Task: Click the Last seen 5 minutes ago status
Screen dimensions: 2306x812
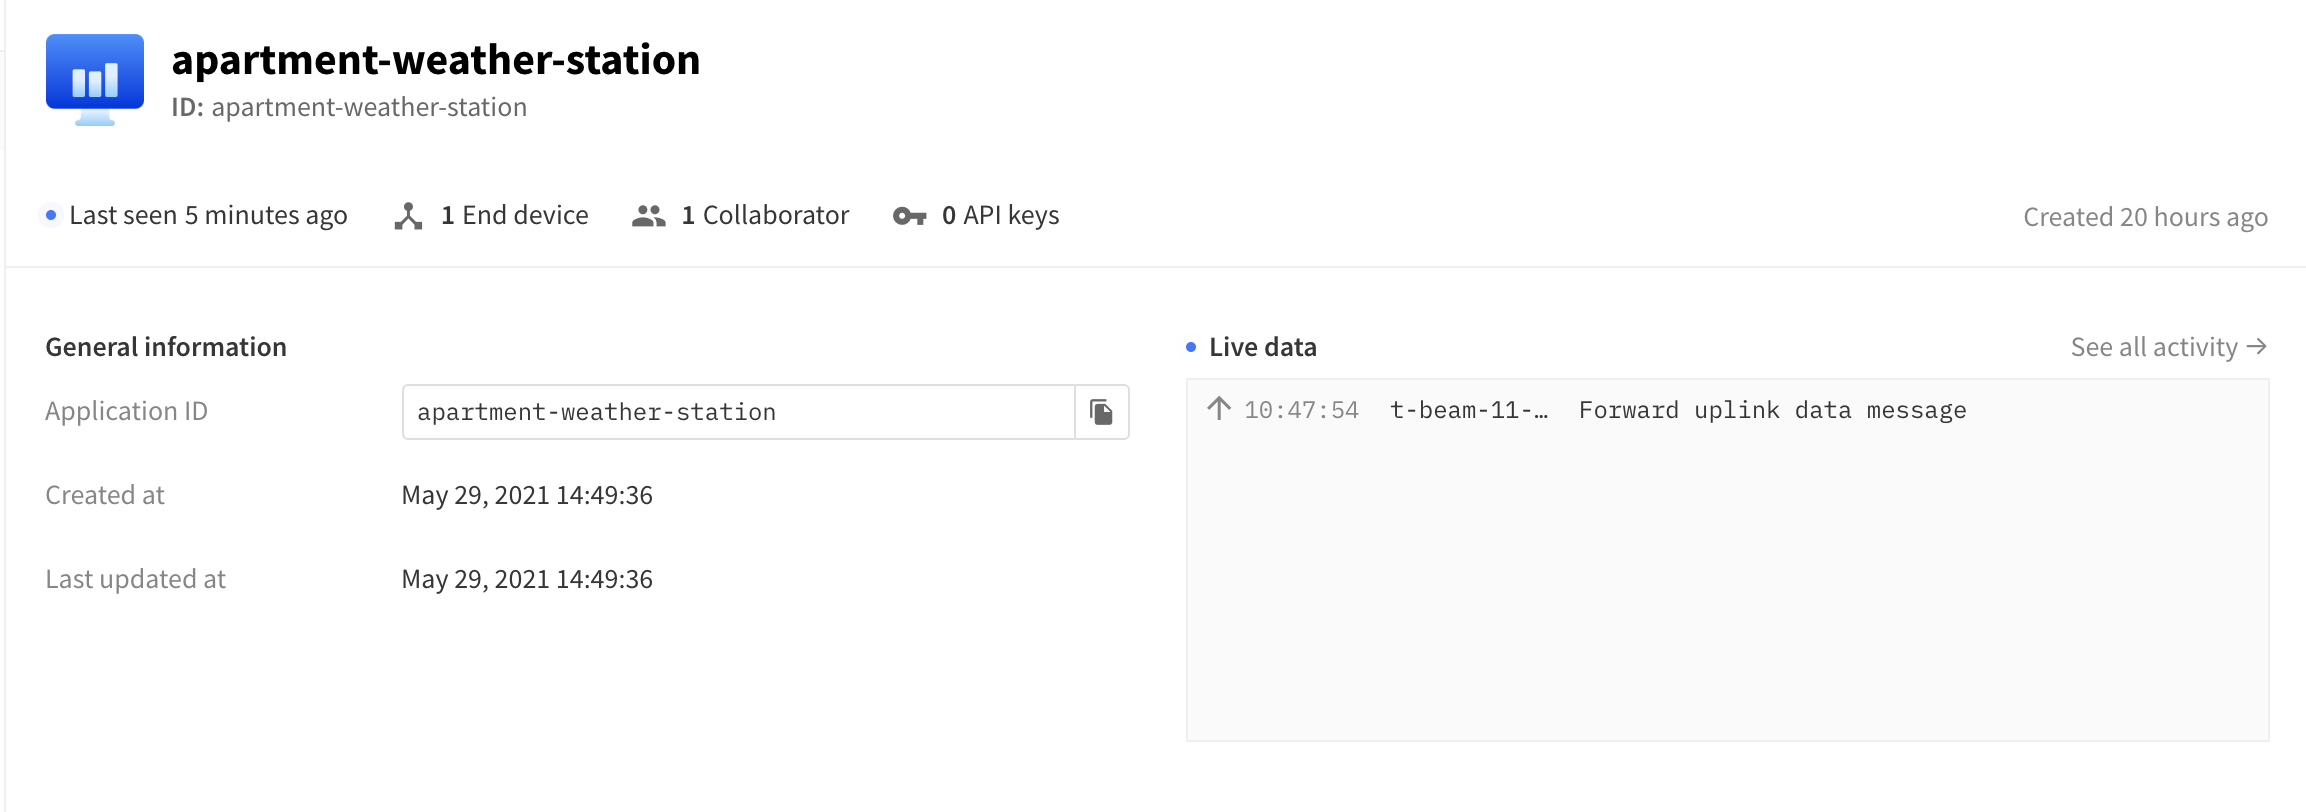Action: (x=208, y=215)
